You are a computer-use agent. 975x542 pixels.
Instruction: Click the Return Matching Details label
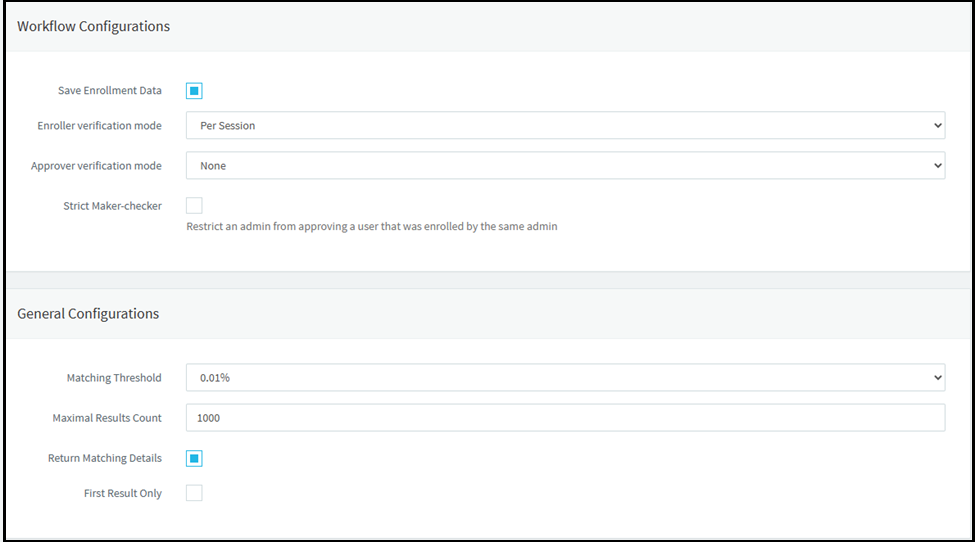(104, 458)
